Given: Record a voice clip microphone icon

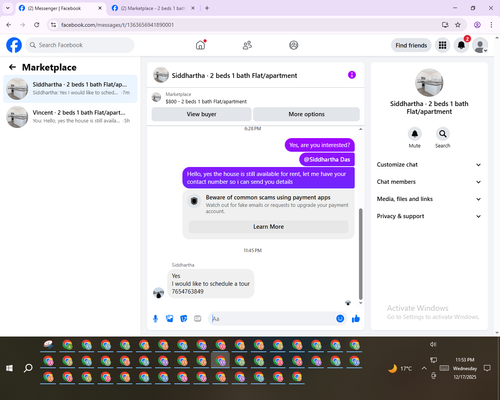Looking at the screenshot, I should [x=155, y=319].
